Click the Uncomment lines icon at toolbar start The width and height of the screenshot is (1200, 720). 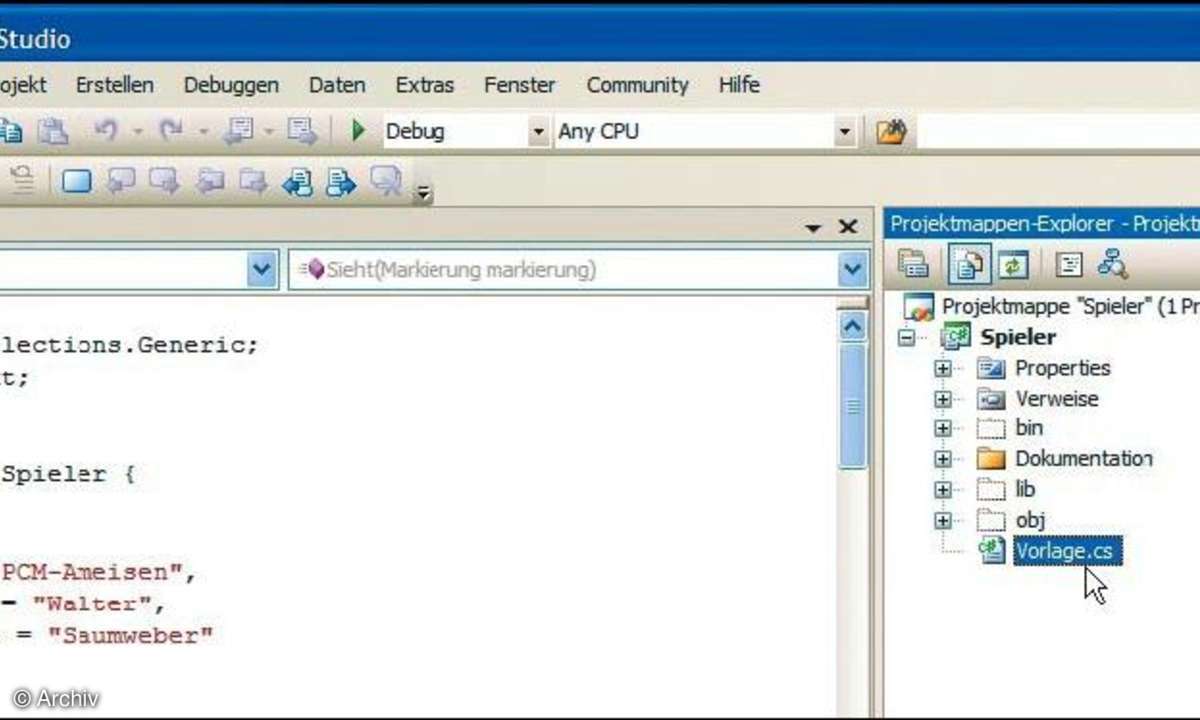pyautogui.click(x=22, y=181)
